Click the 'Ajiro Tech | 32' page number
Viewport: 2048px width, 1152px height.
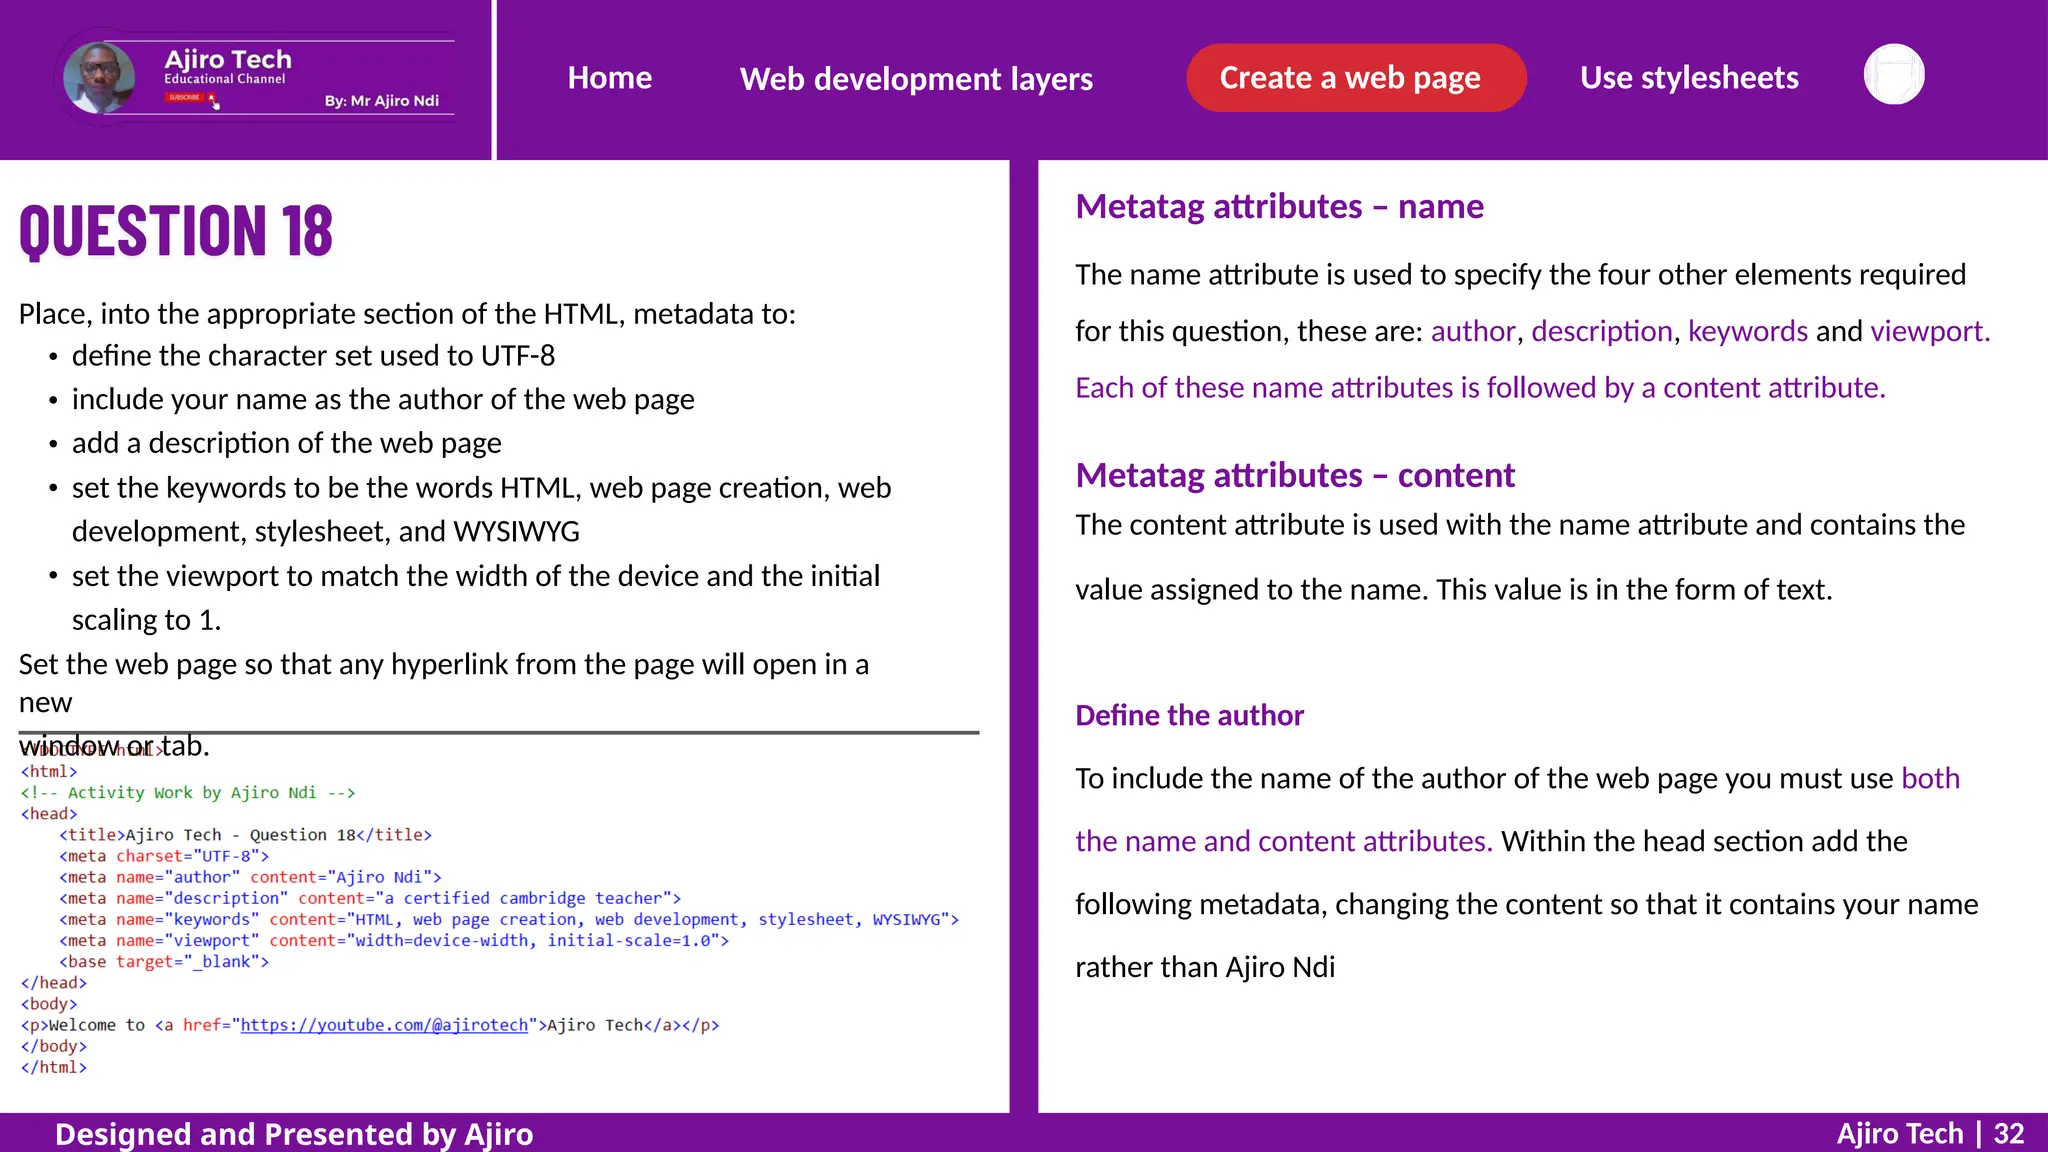coord(1930,1133)
